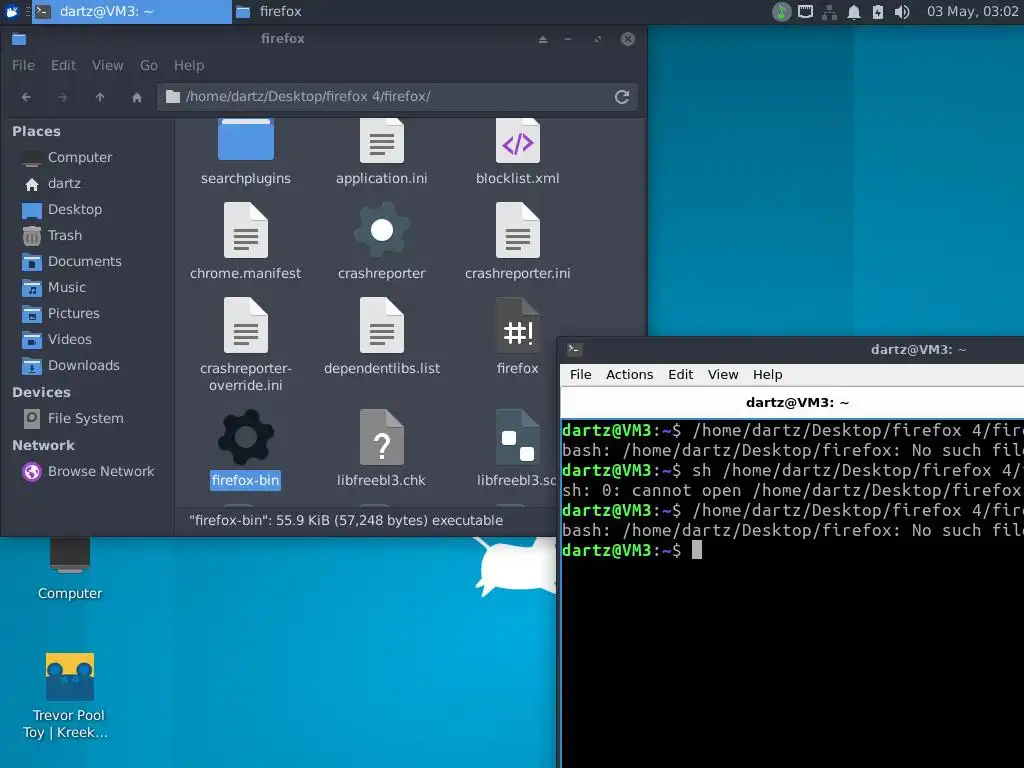Open the file manager View menu
1024x768 pixels.
108,65
